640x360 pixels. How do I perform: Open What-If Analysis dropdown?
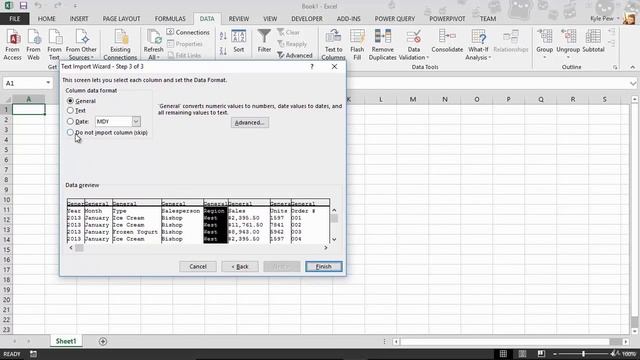tap(478, 53)
